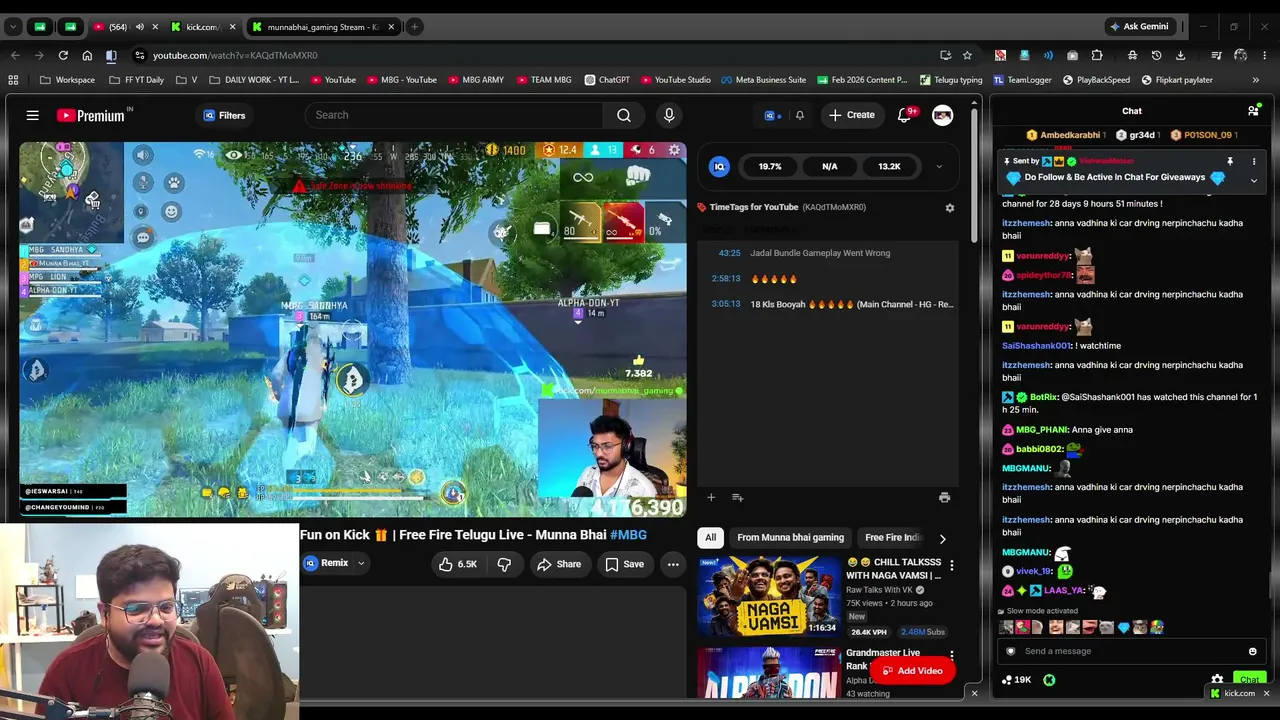Unpin the pinned chat message

click(x=1230, y=161)
